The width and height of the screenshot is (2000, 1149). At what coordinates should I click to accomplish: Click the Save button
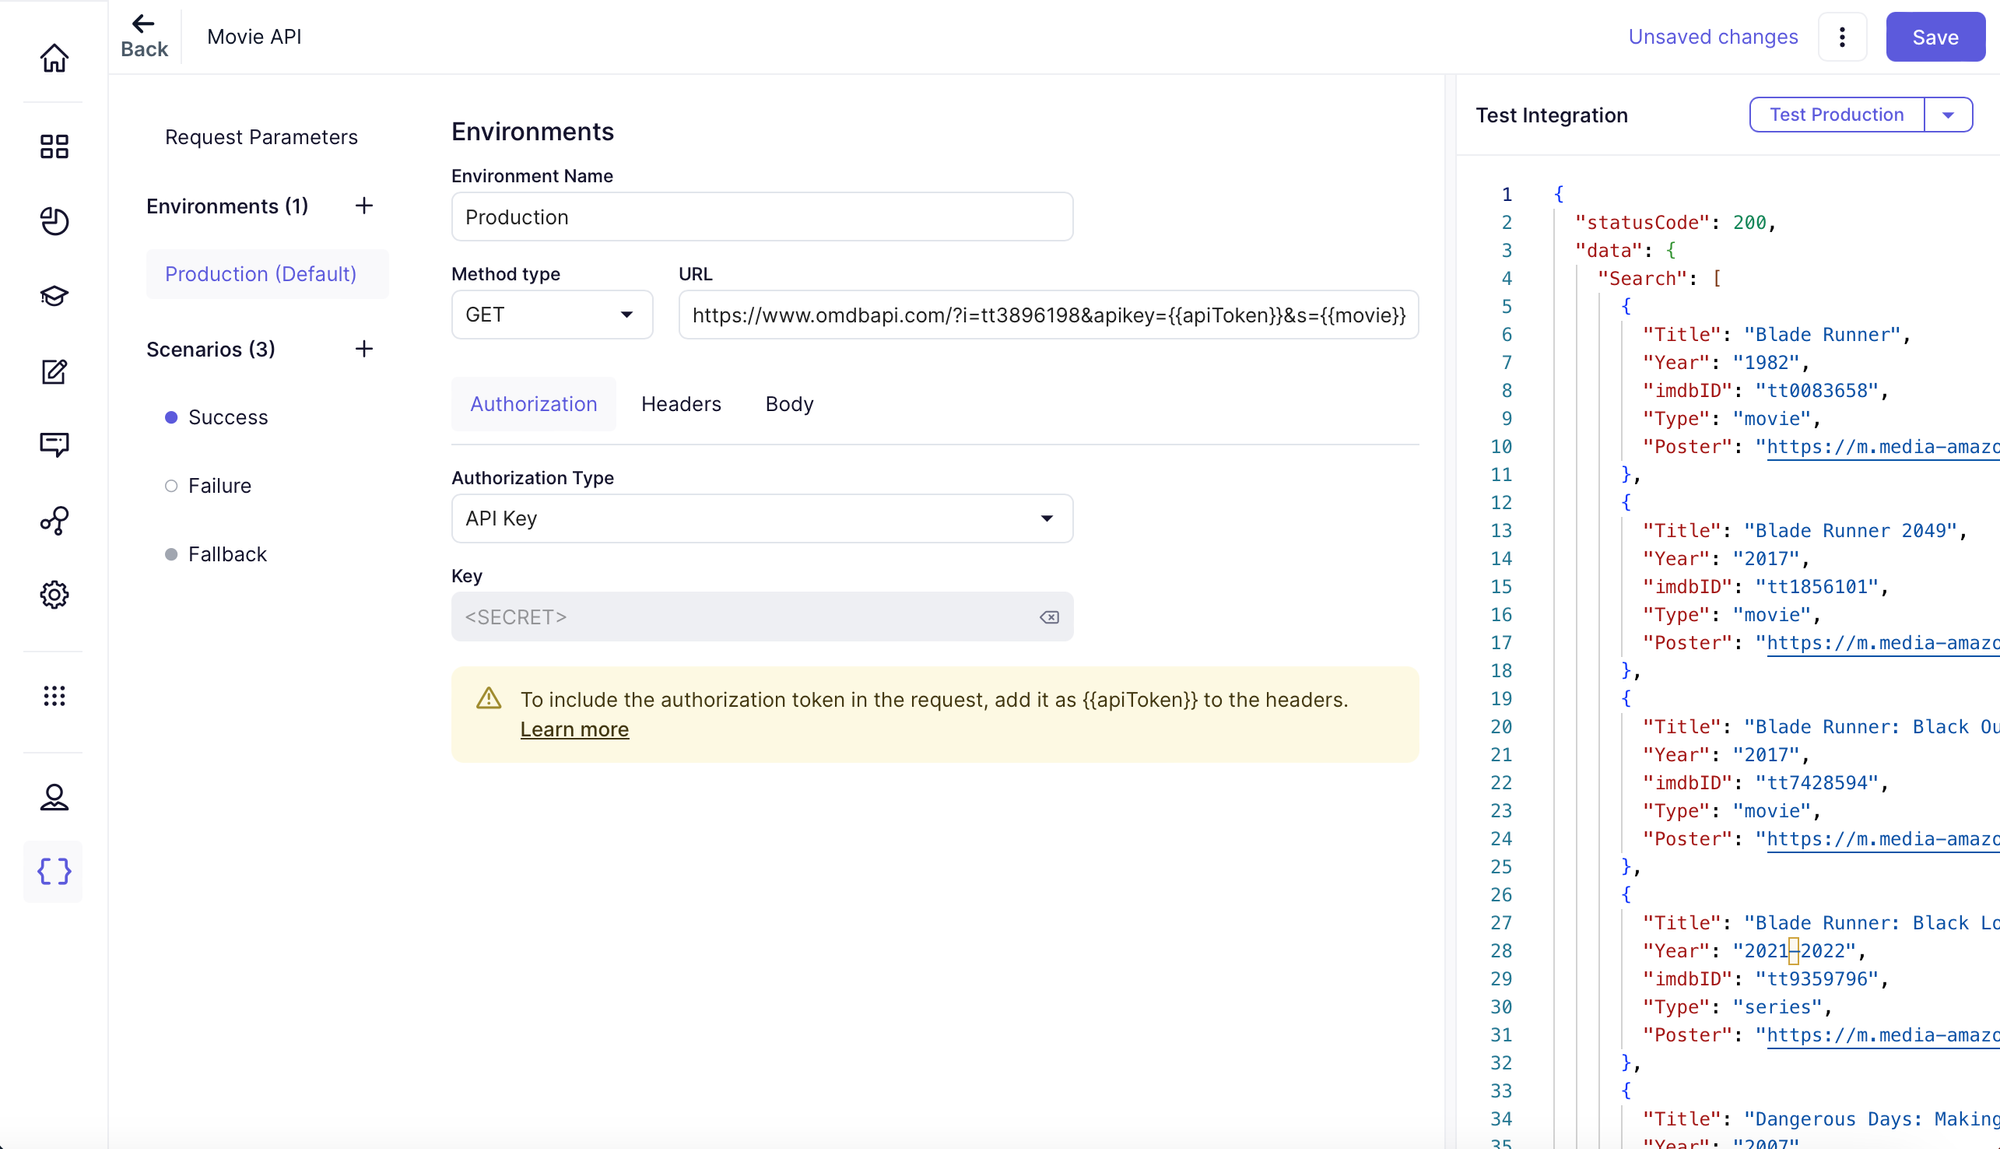point(1934,37)
